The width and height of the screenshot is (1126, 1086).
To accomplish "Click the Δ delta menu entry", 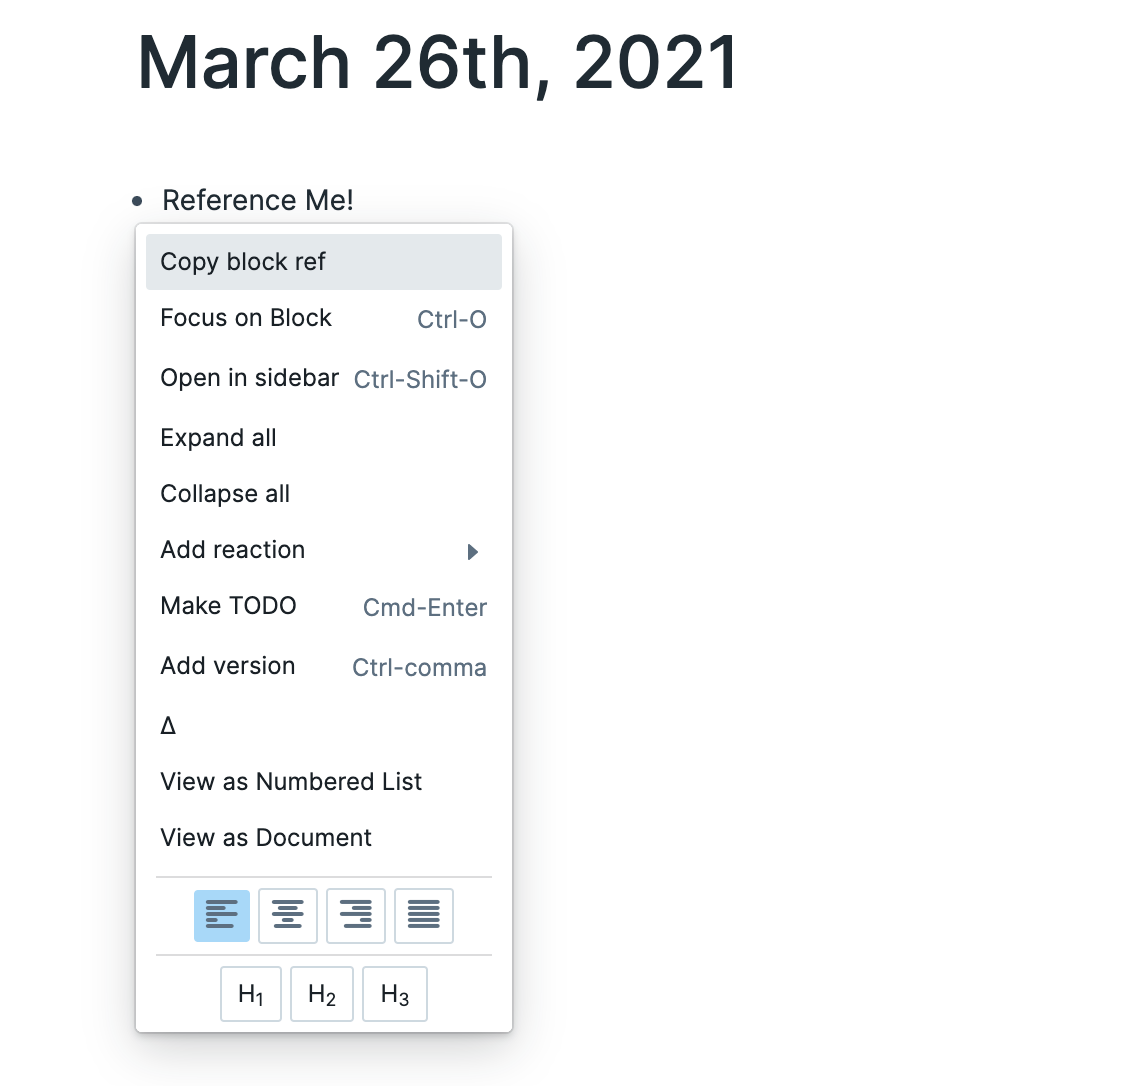I will coord(168,725).
